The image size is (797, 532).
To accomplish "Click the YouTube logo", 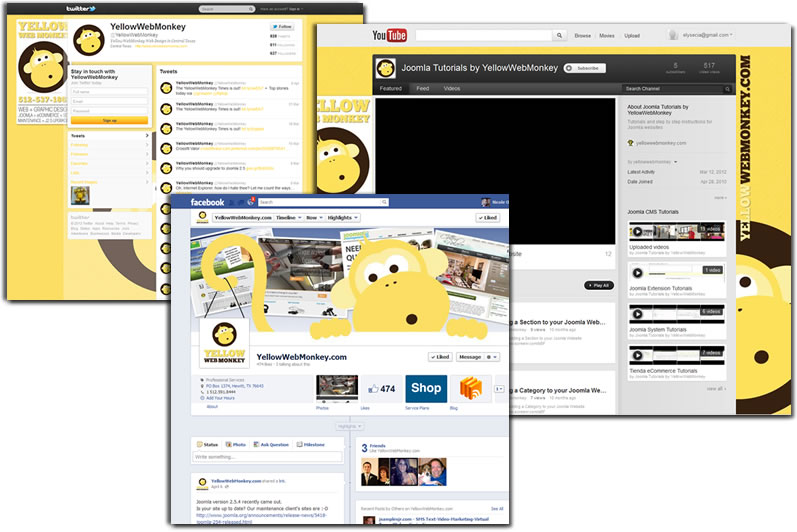I will pyautogui.click(x=389, y=35).
